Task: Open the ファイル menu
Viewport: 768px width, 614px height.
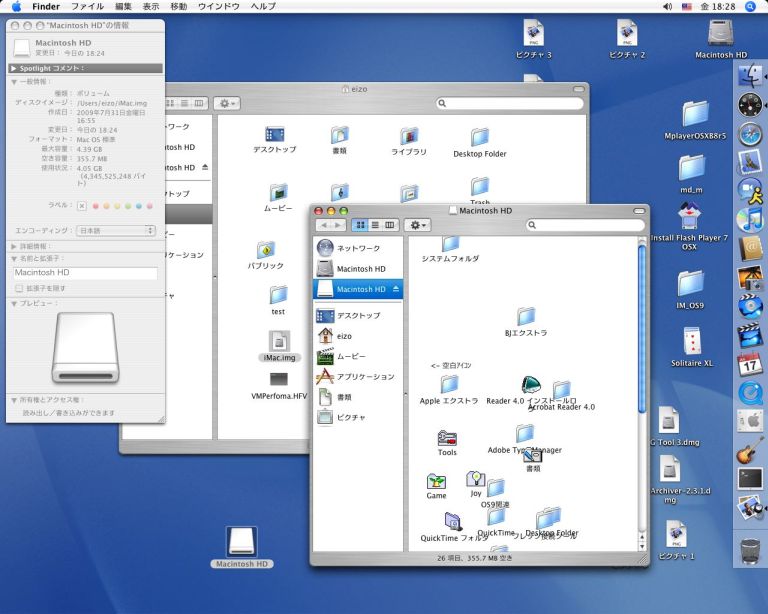Action: tap(87, 6)
